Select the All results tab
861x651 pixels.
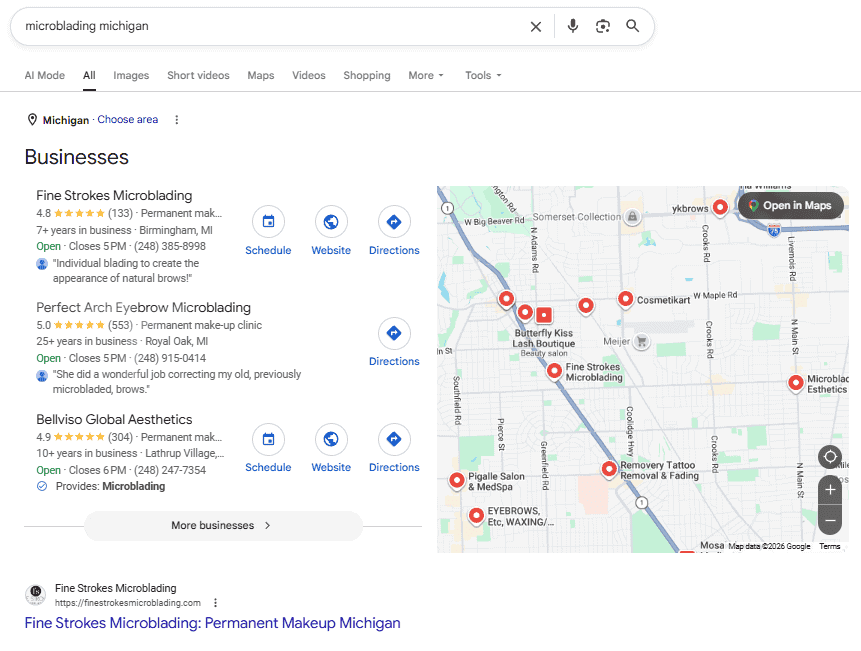[x=89, y=75]
